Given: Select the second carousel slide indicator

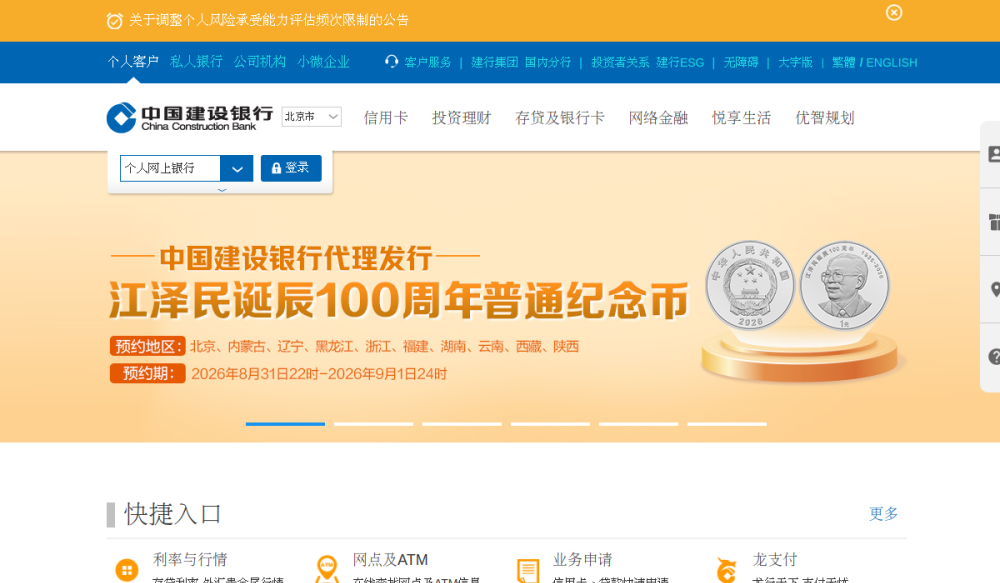Looking at the screenshot, I should [374, 424].
